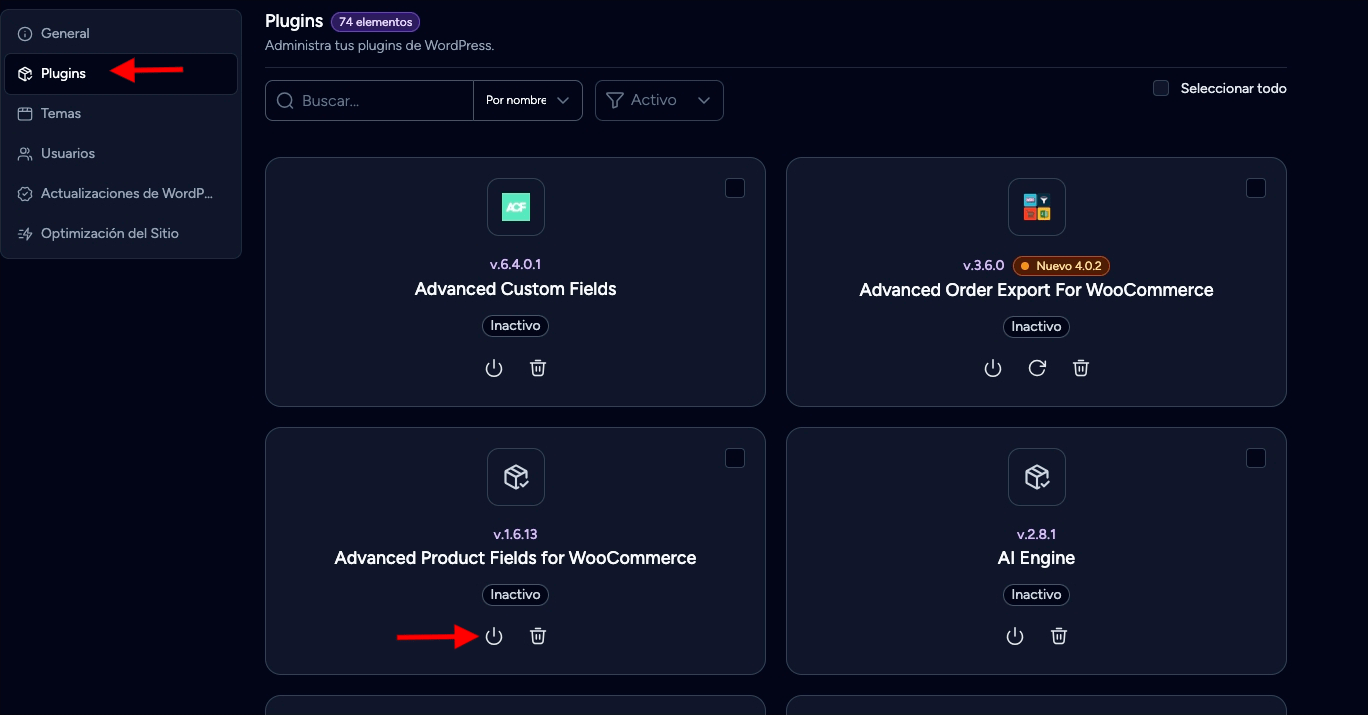Click Inactivo badge on AI Engine
Screen dimensions: 1368x715
click(1037, 595)
